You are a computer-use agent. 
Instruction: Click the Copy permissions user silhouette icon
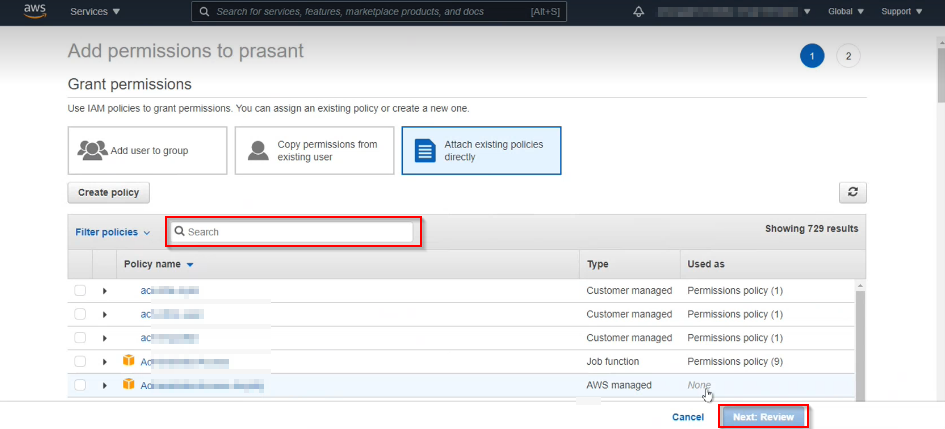pyautogui.click(x=258, y=150)
